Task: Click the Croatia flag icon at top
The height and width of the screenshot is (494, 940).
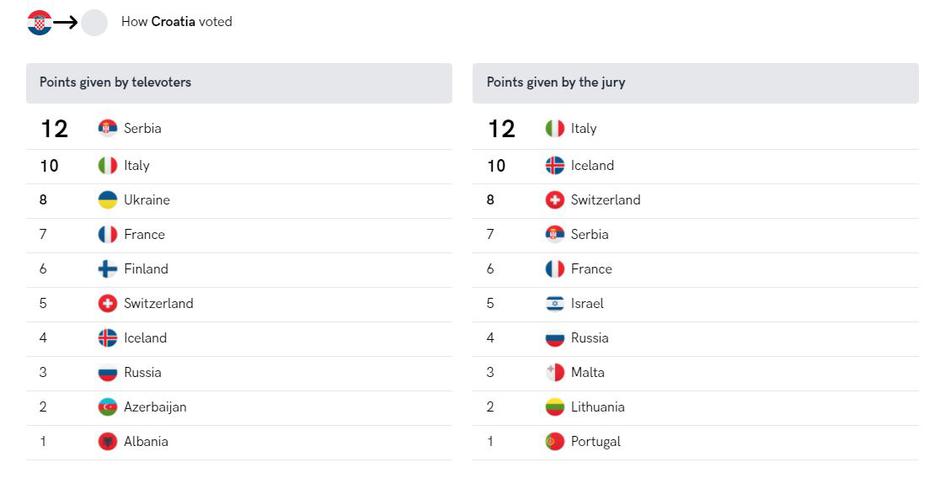Action: 39,23
